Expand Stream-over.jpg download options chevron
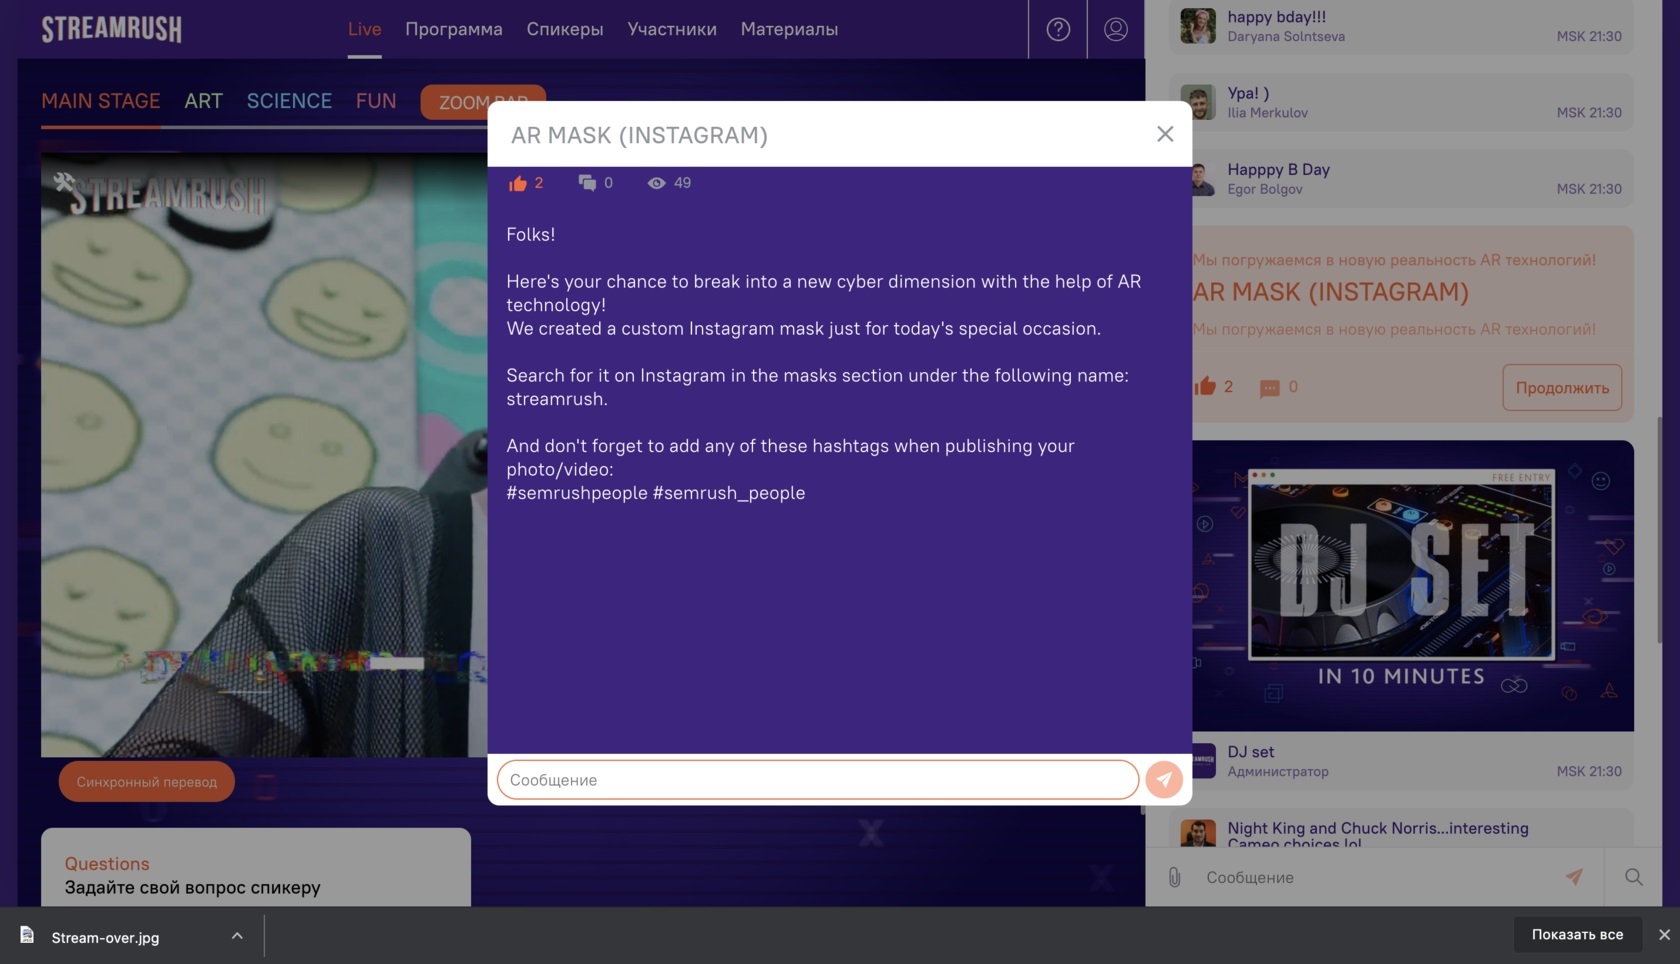 (237, 936)
